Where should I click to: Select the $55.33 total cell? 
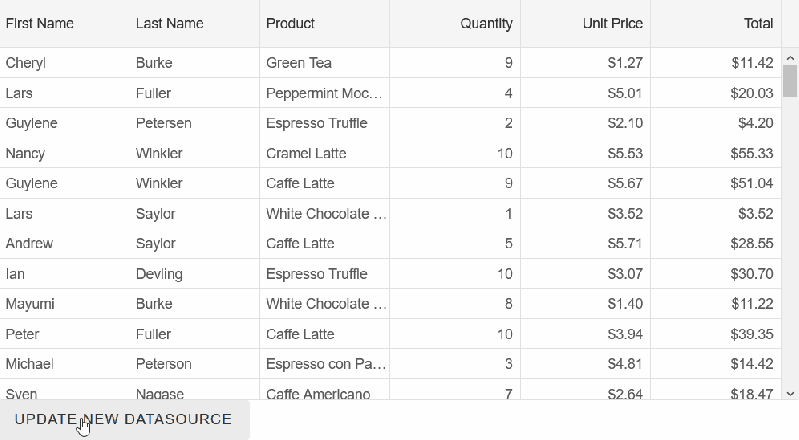751,153
